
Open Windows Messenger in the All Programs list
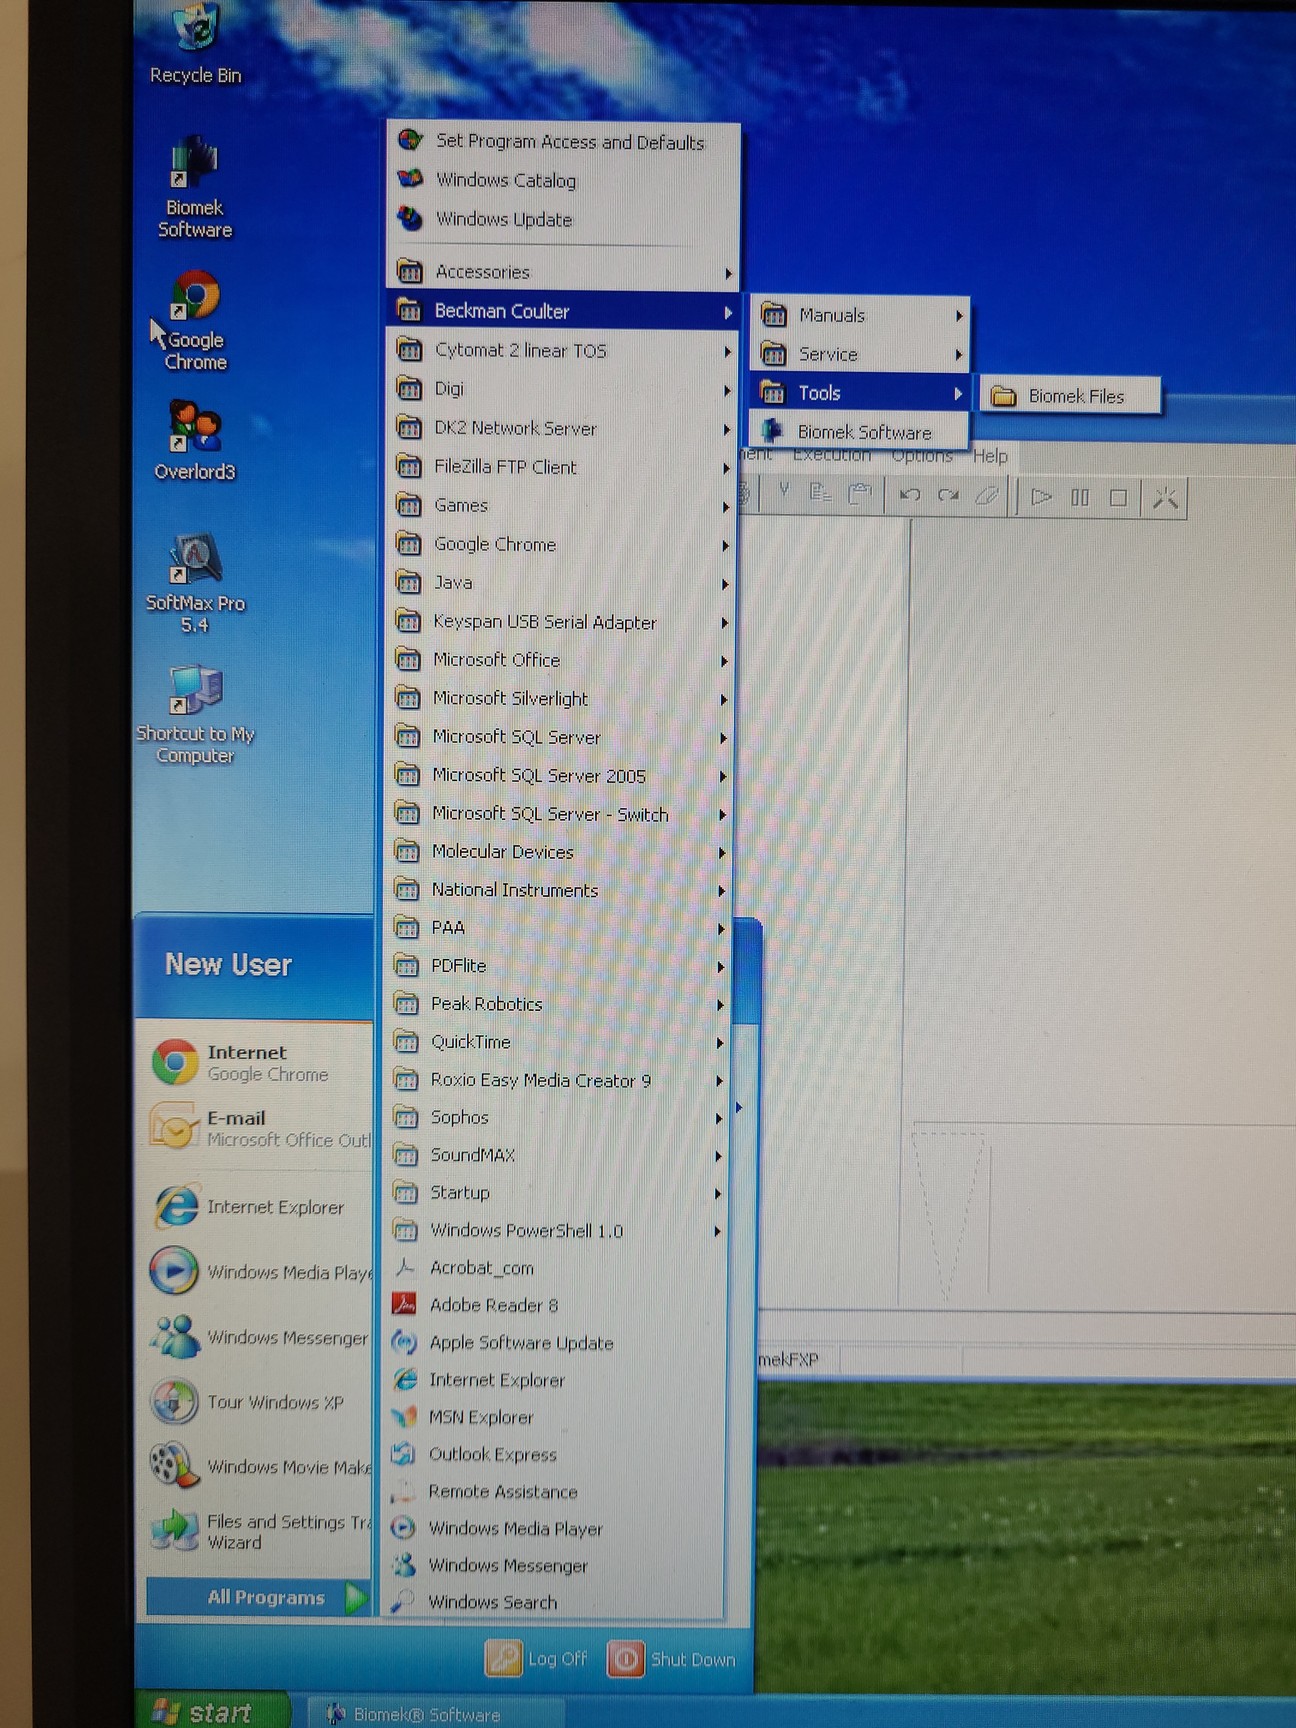(555, 1565)
